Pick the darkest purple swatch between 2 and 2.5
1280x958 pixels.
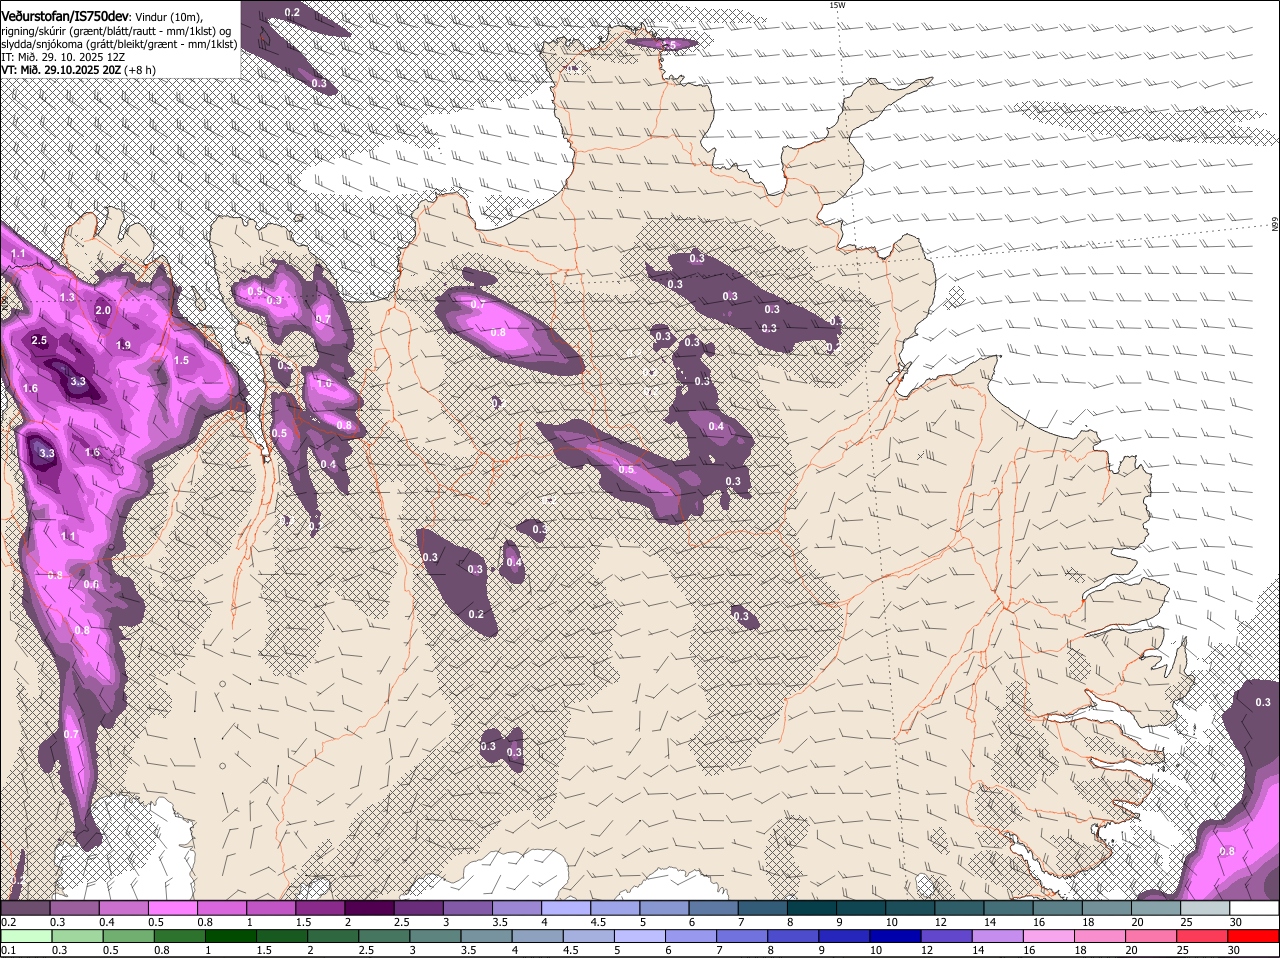tap(369, 908)
